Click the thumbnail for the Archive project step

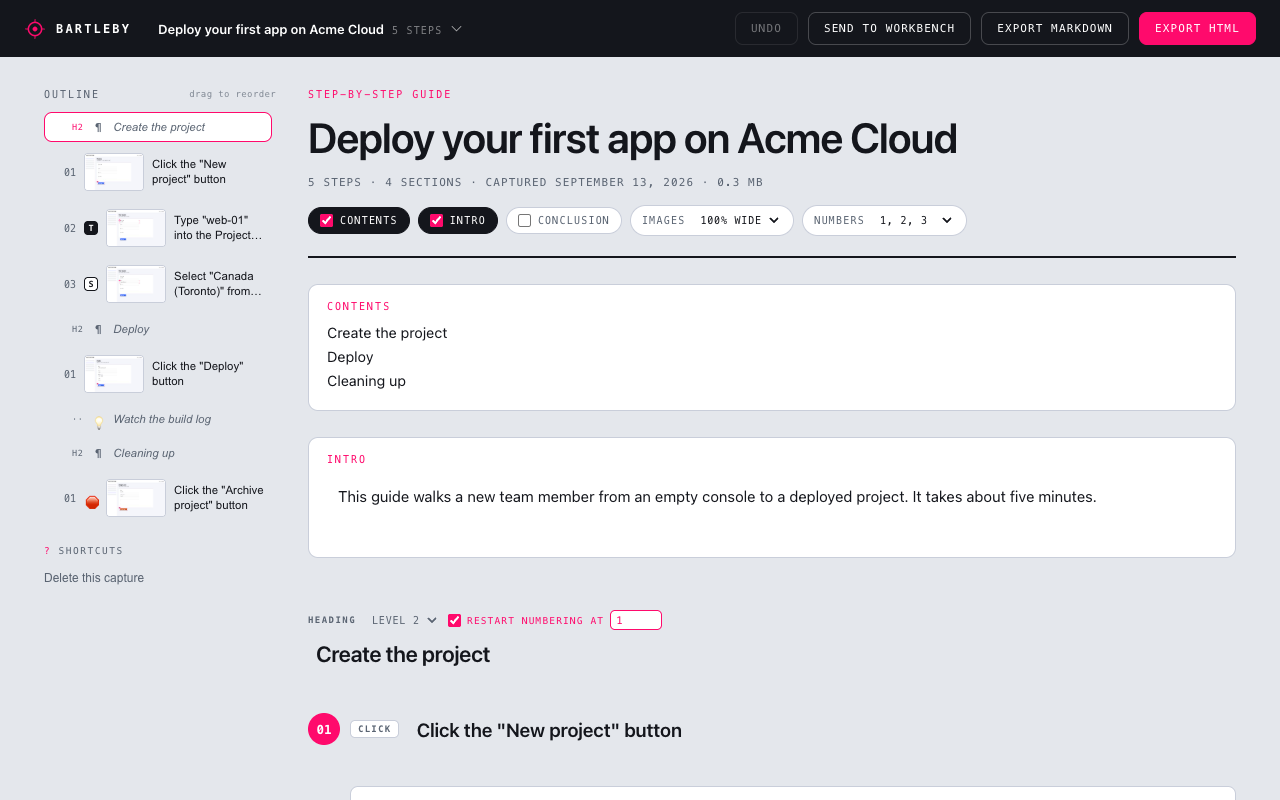136,498
